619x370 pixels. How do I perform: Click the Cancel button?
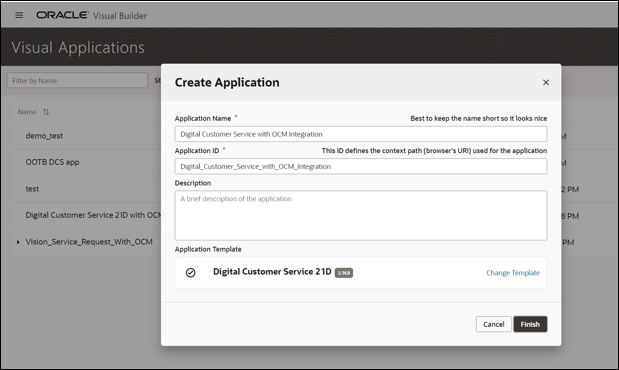click(493, 324)
